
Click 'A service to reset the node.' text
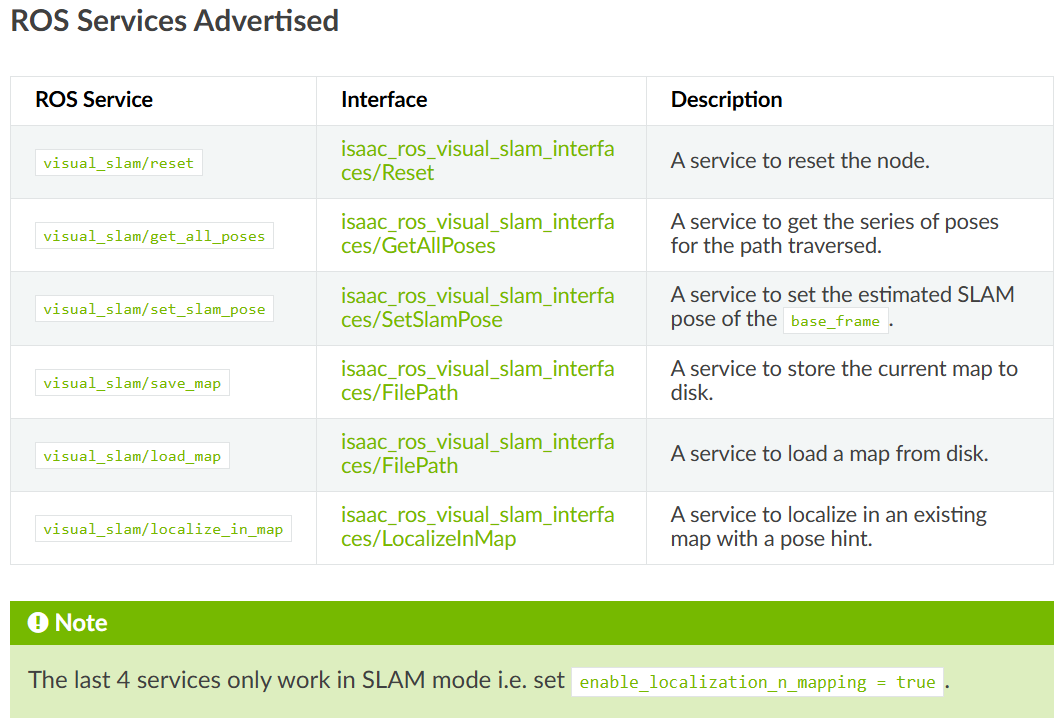[x=800, y=161]
